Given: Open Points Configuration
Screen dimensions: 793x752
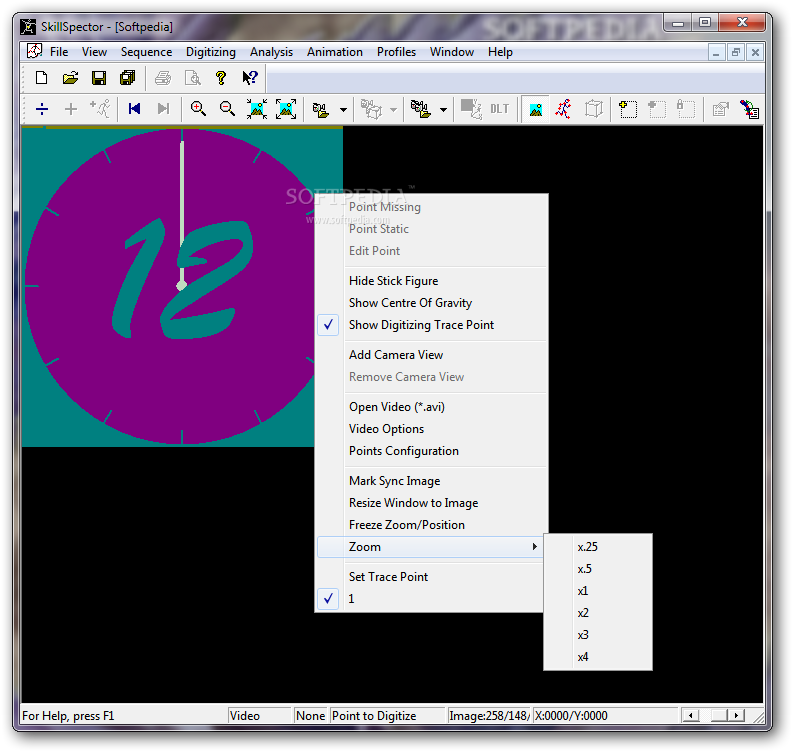Looking at the screenshot, I should (431, 451).
